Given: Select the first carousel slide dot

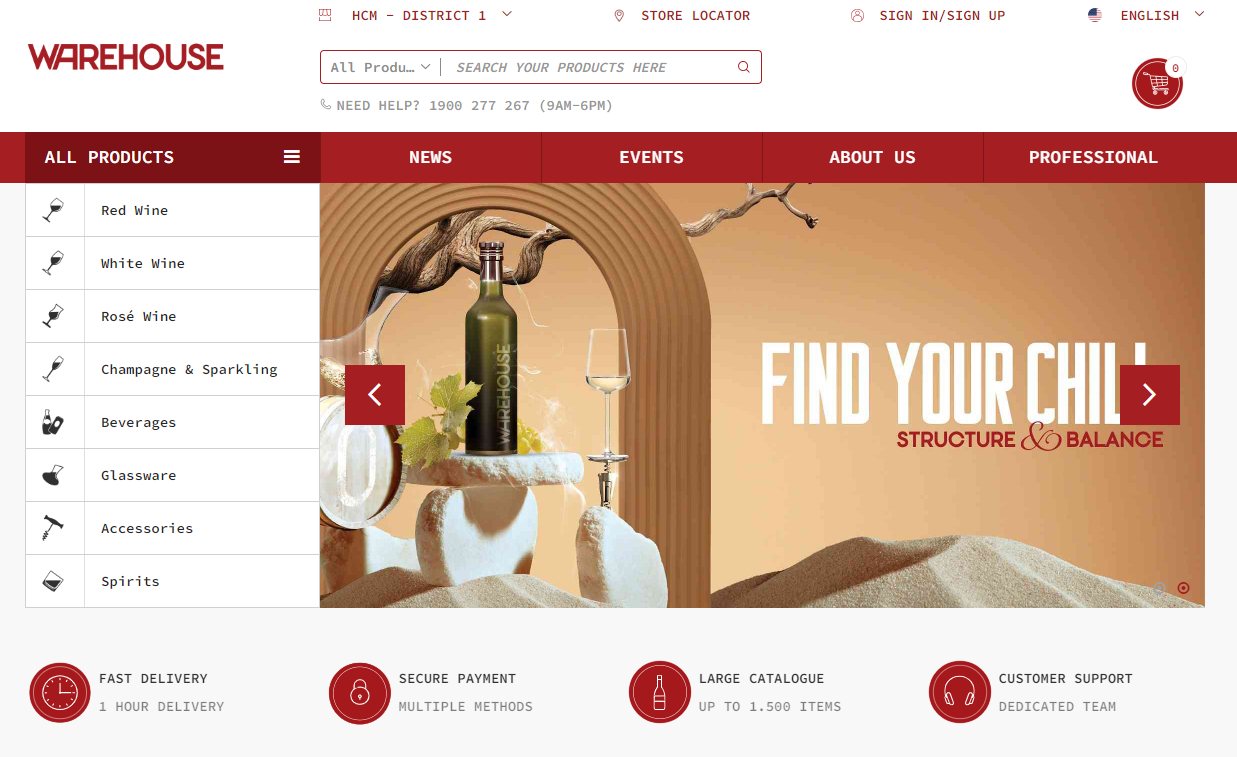Looking at the screenshot, I should pos(1160,588).
